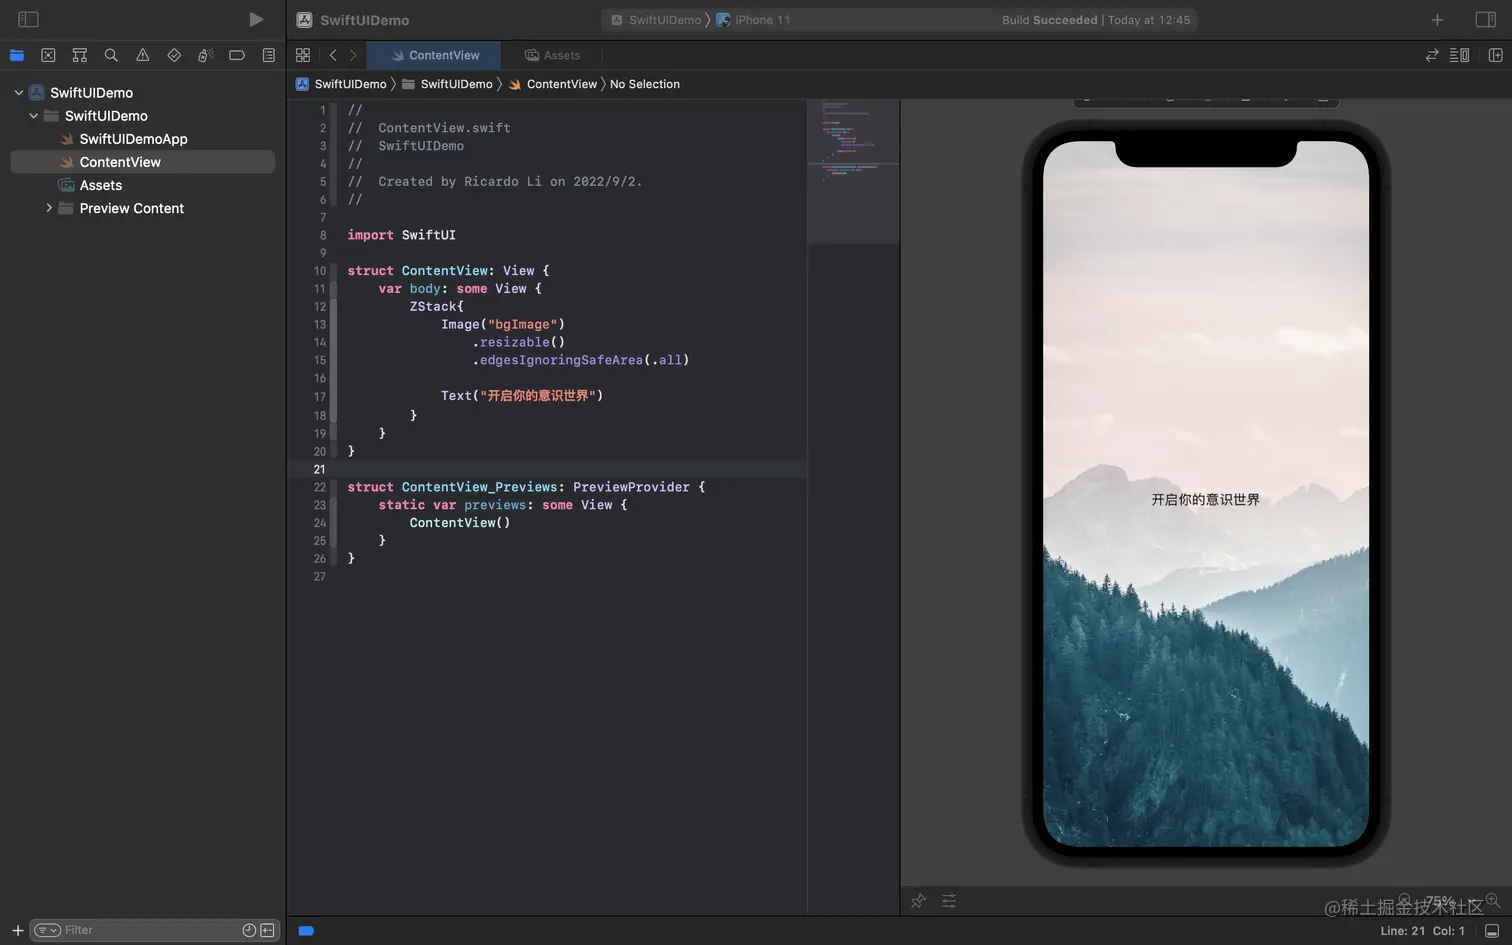The width and height of the screenshot is (1512, 945).
Task: Click the SwiftUIDemo window title
Action: [364, 20]
